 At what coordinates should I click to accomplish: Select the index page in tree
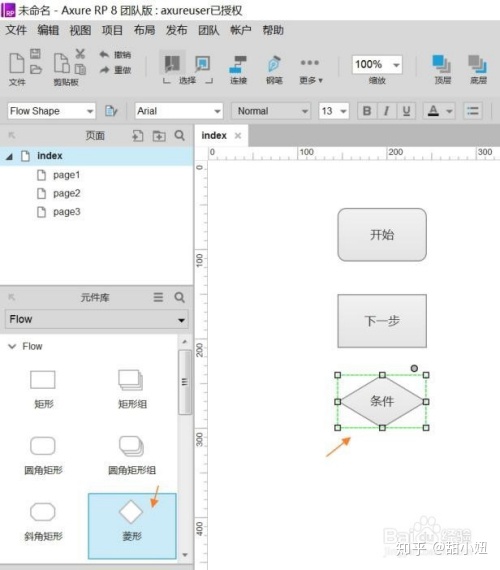click(96, 156)
